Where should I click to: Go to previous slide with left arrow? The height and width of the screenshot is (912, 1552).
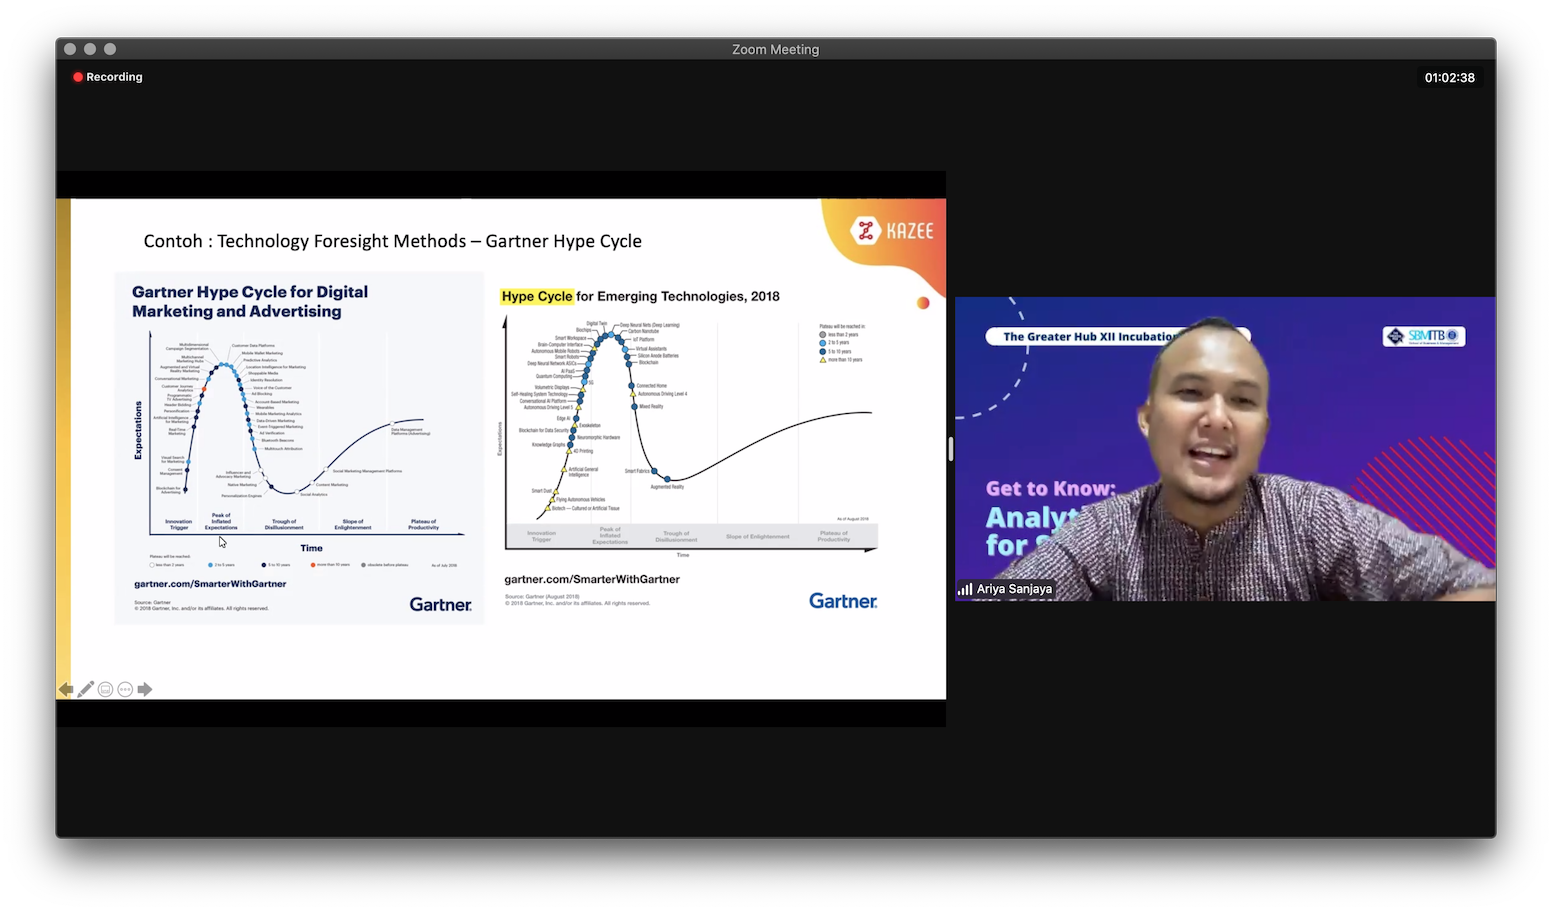click(x=66, y=689)
